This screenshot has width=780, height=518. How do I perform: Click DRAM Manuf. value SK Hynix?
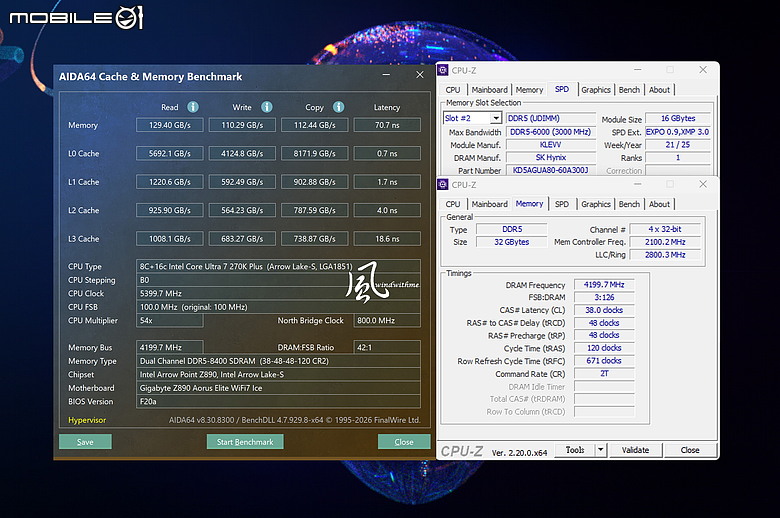coord(551,157)
